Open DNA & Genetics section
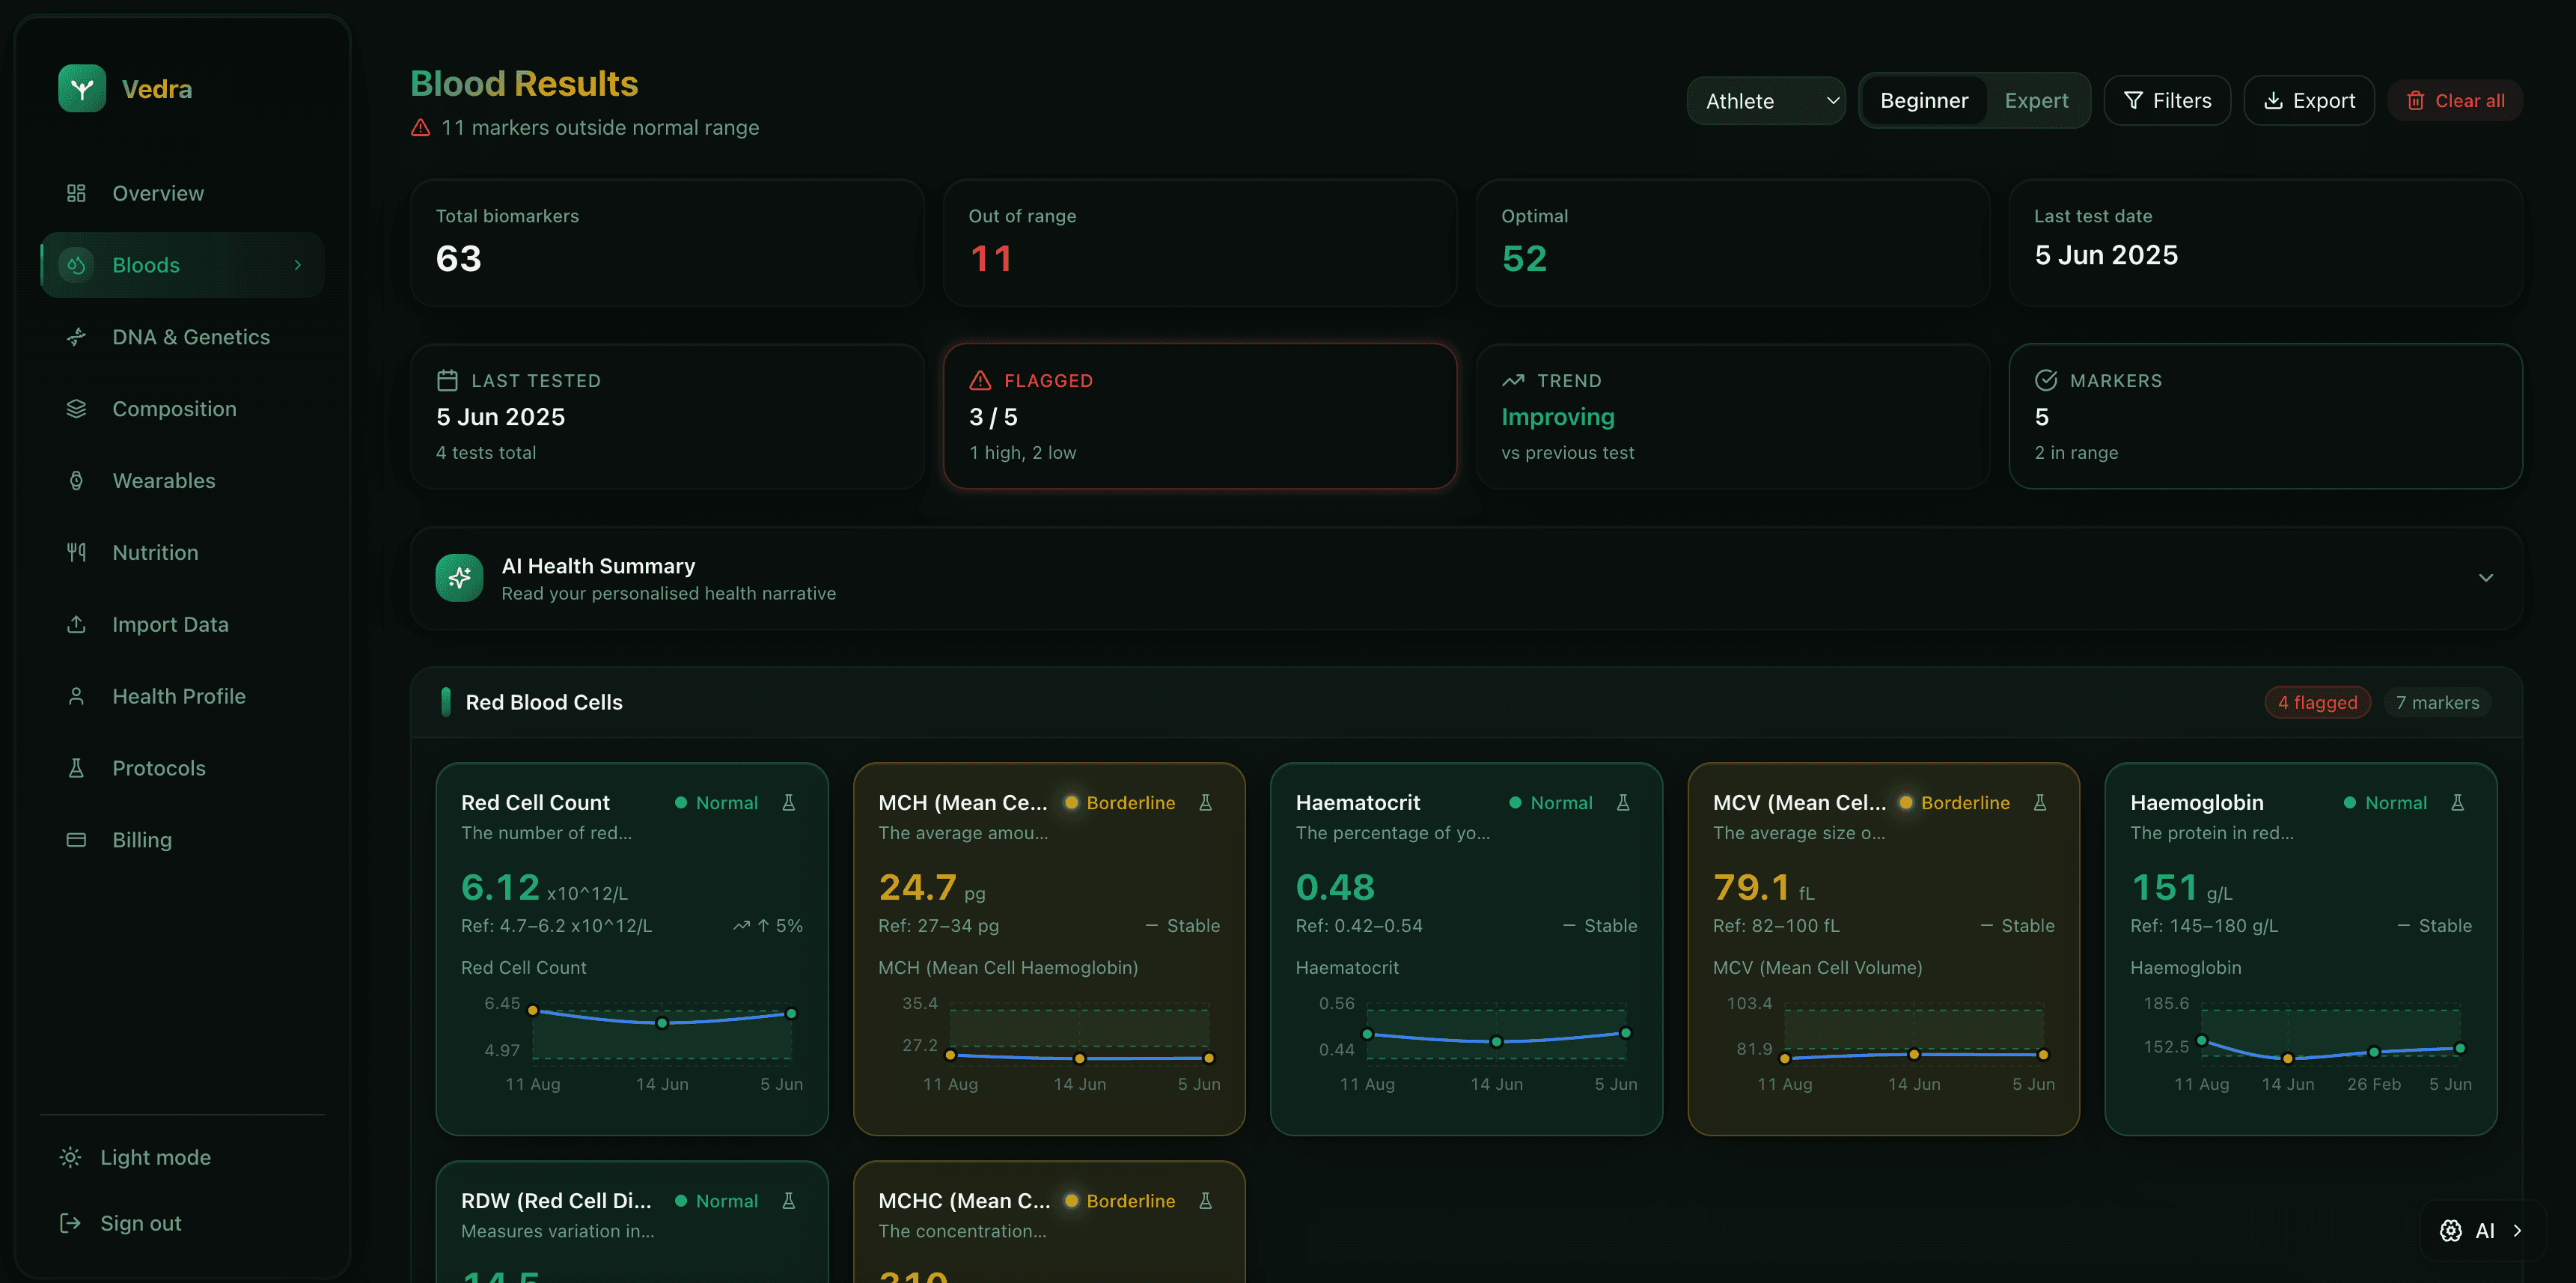Screen dimensions: 2576x1283 [x=182, y=337]
